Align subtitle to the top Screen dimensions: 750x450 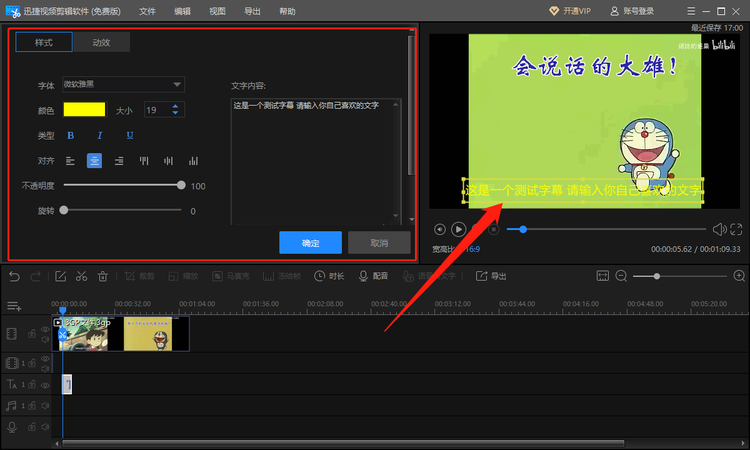(x=144, y=161)
